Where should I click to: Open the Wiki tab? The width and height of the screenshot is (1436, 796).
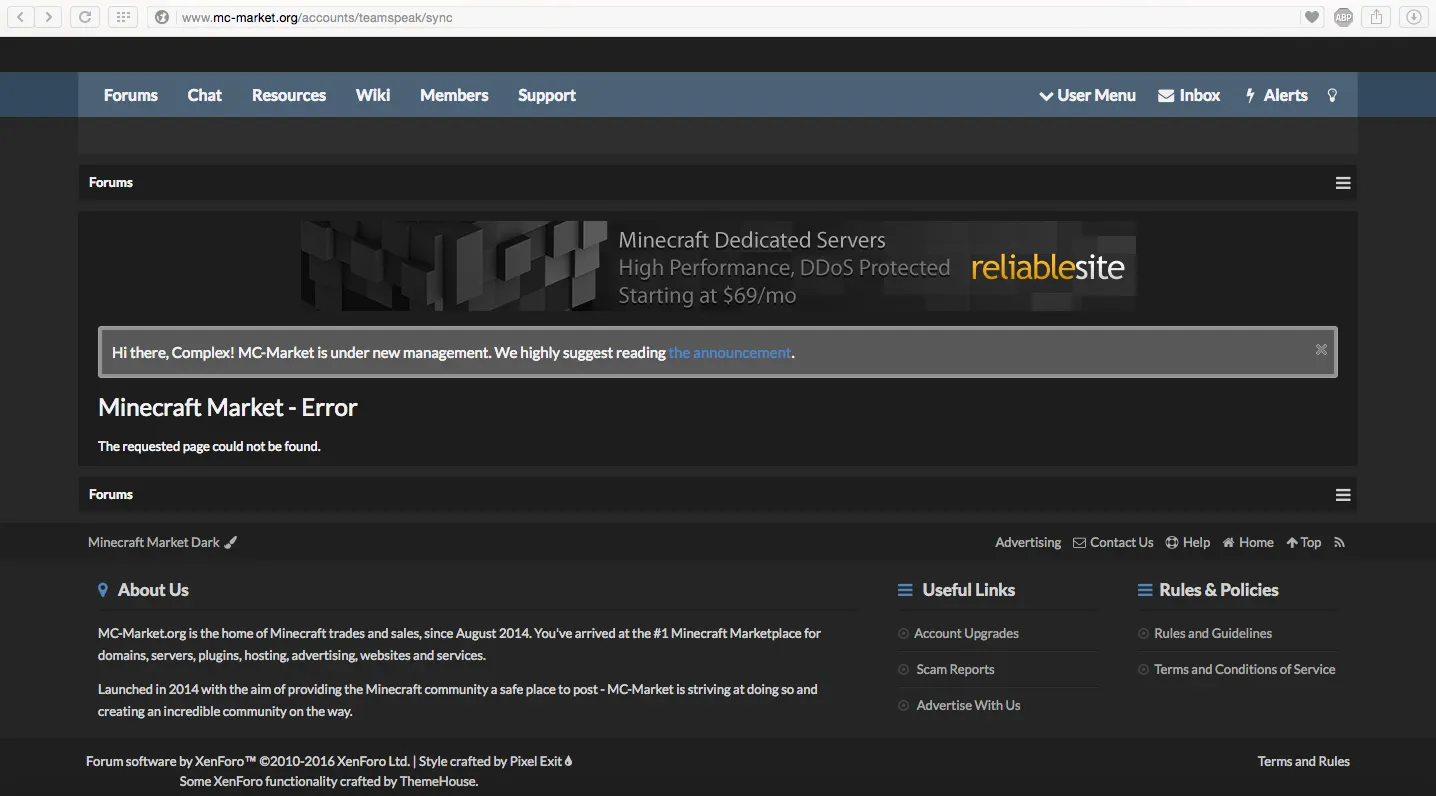click(373, 95)
